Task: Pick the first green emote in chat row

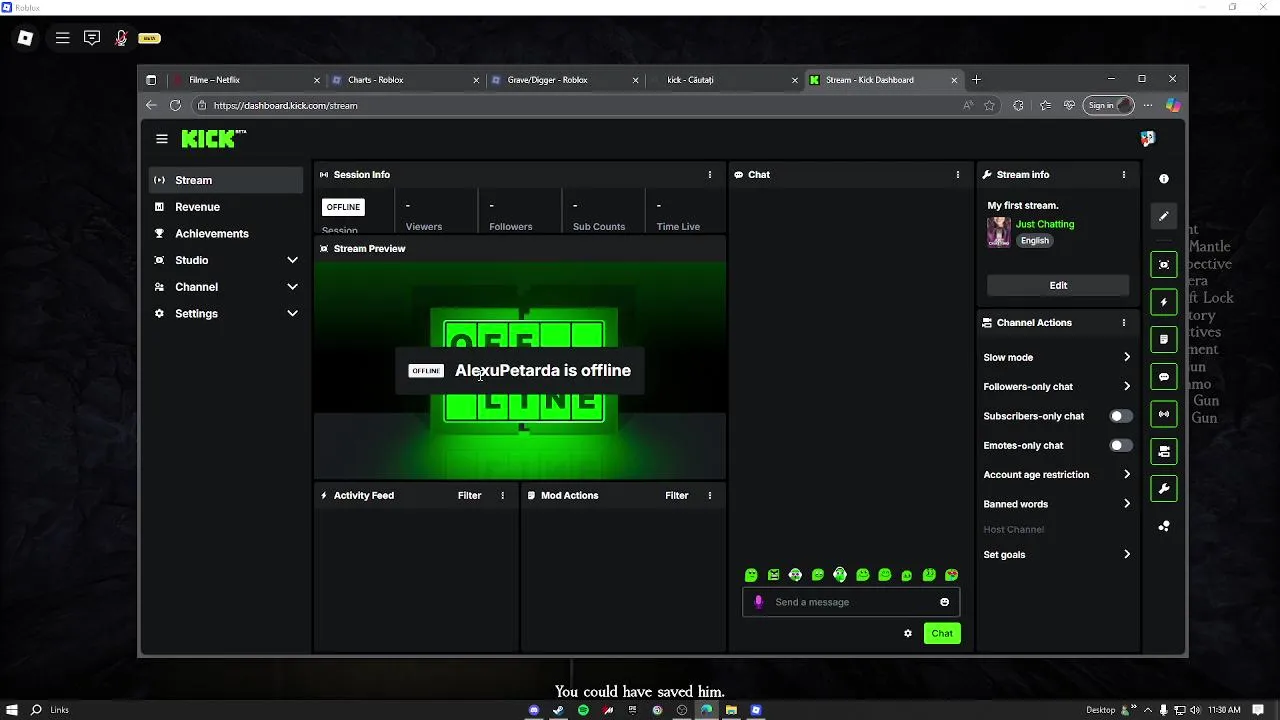Action: tap(751, 575)
